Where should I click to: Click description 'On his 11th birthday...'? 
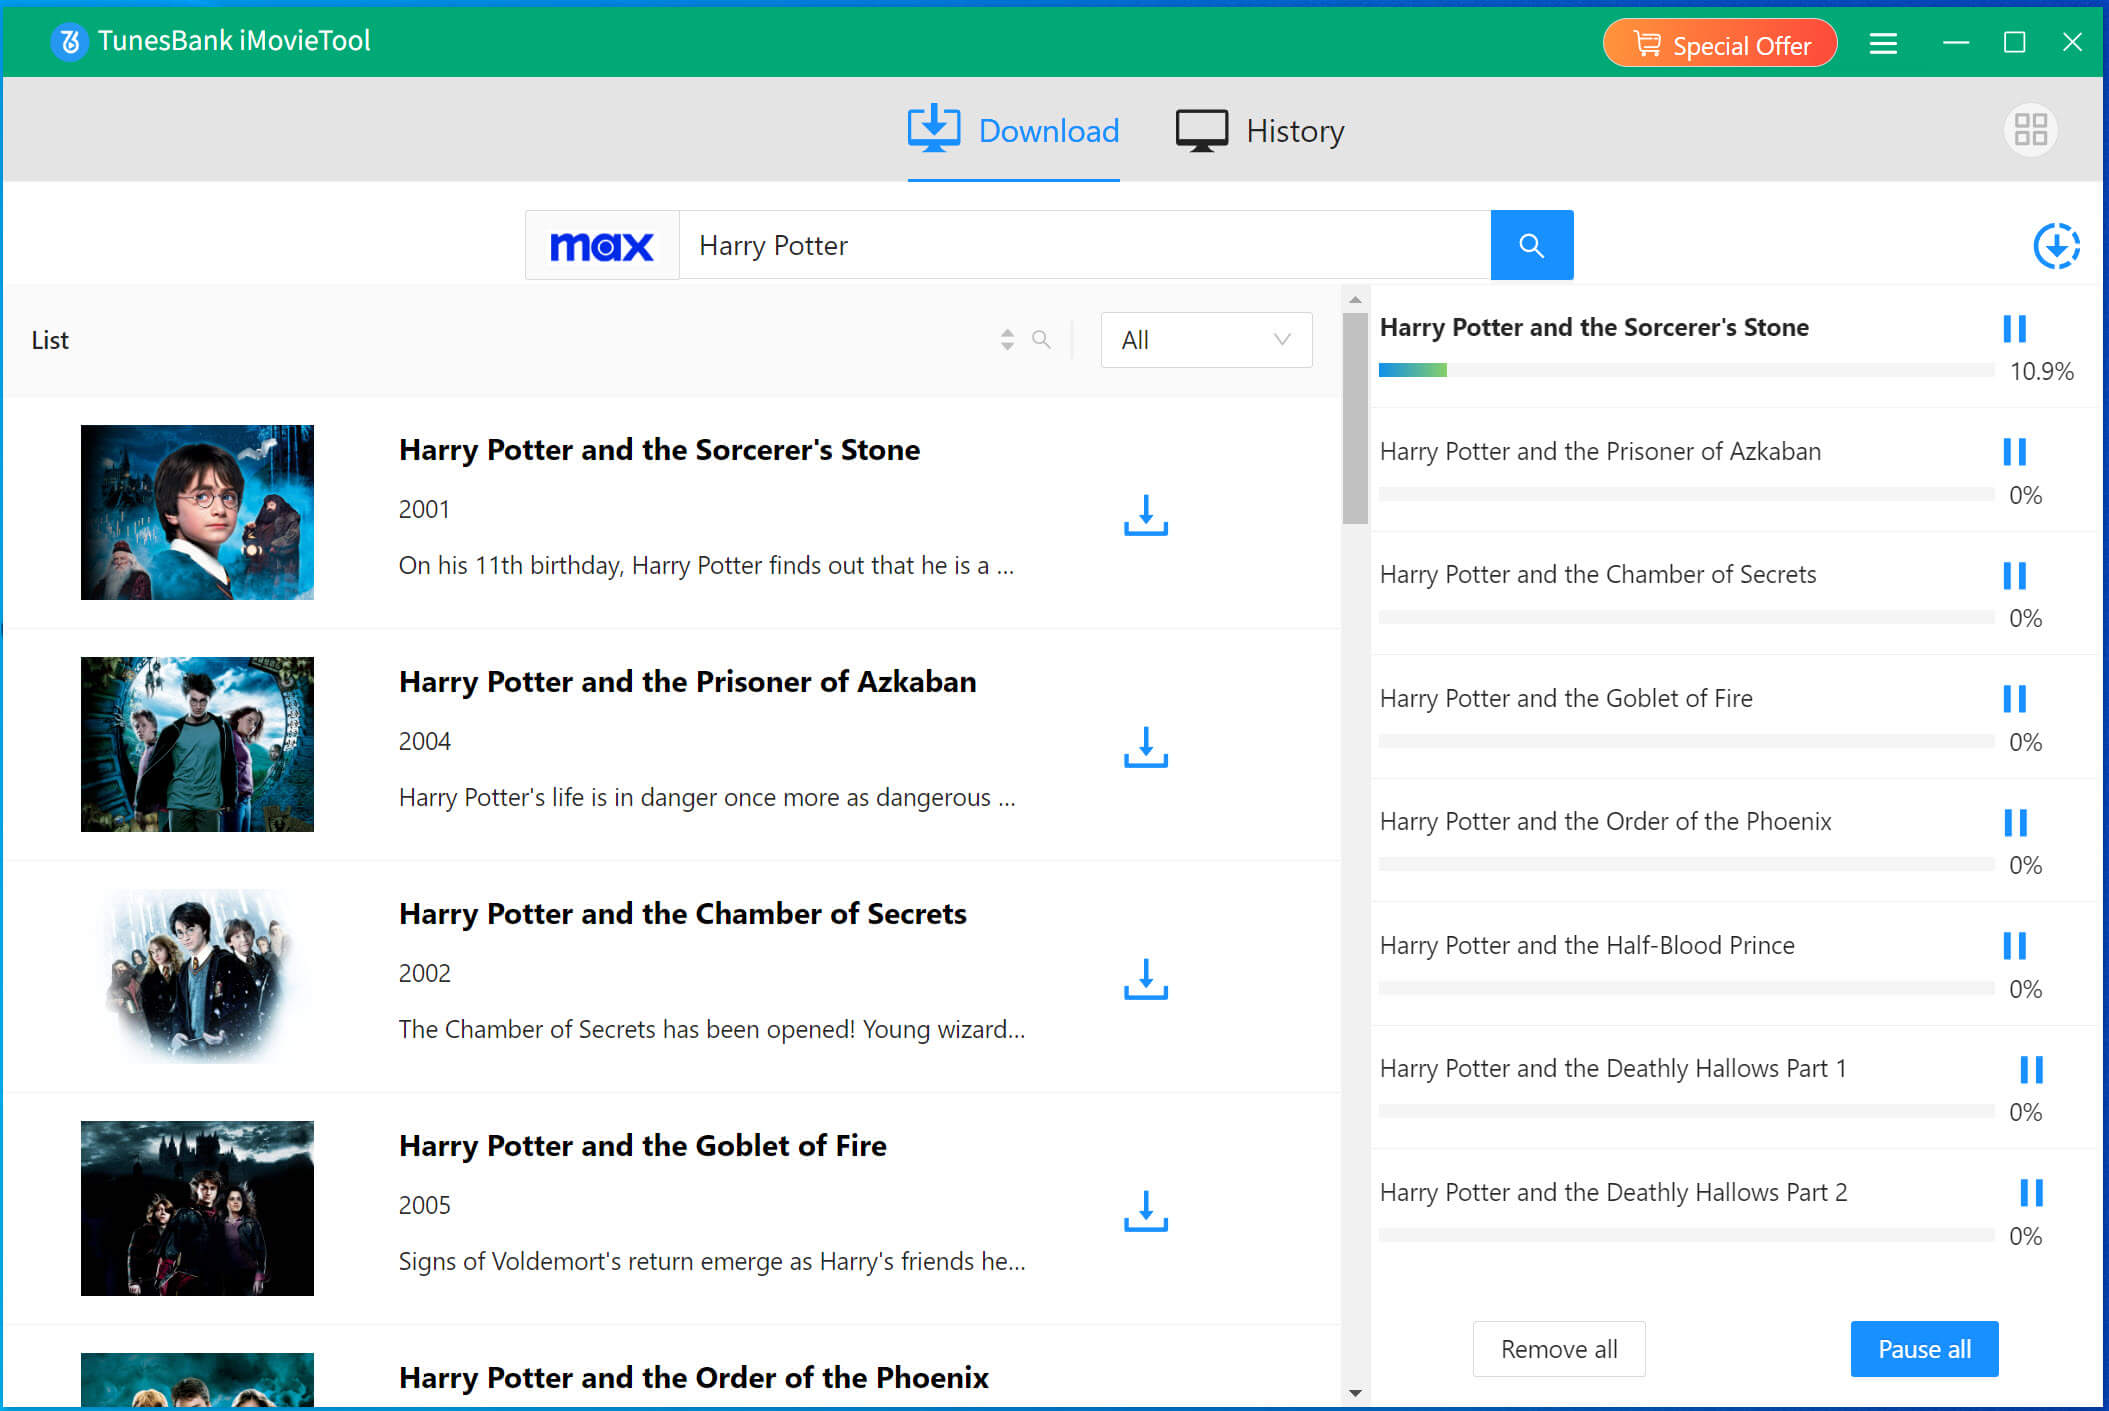pyautogui.click(x=706, y=565)
